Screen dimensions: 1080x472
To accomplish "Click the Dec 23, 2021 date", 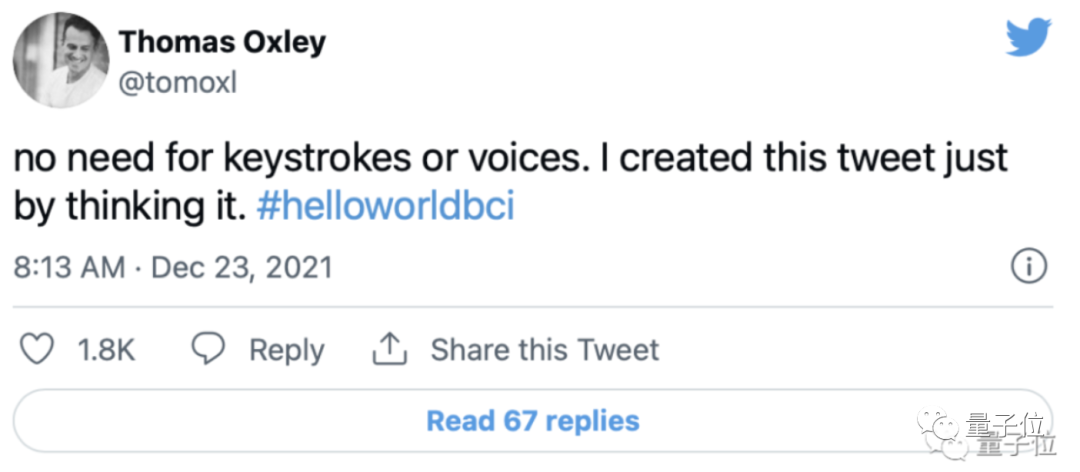I will [240, 268].
